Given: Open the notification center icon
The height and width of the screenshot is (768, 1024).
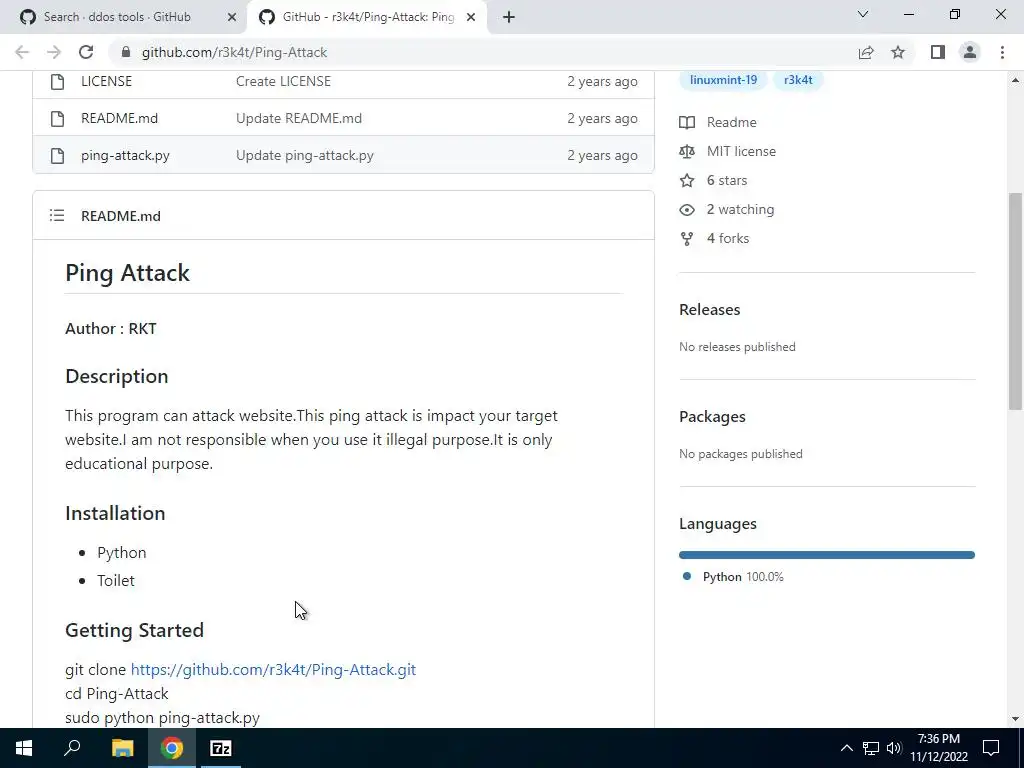Looking at the screenshot, I should [991, 748].
